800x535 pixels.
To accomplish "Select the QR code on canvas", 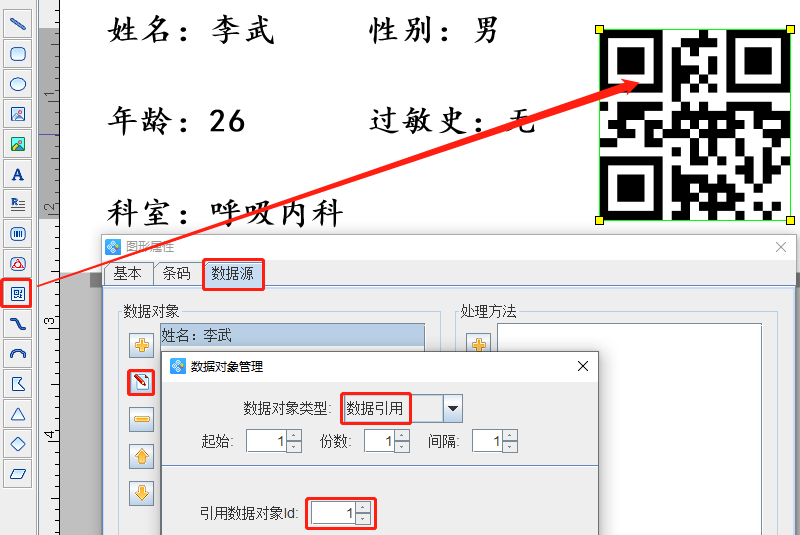I will pyautogui.click(x=695, y=125).
